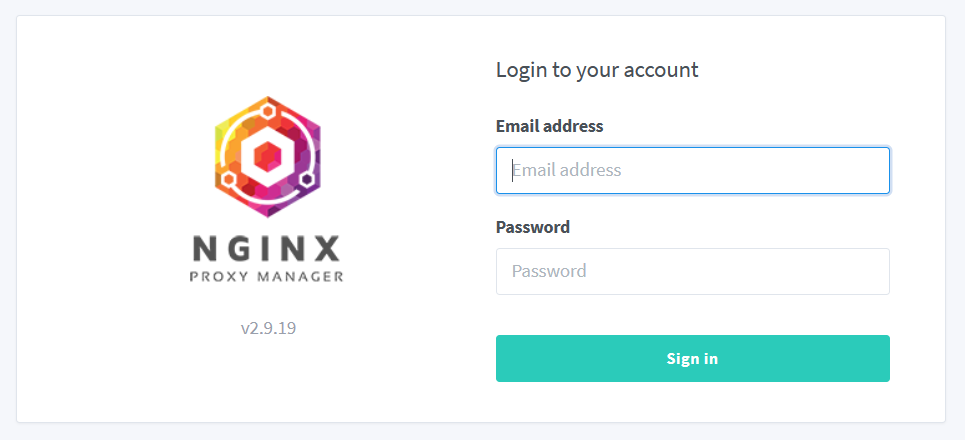Click the small right-side node on the logo
This screenshot has width=965, height=440.
[x=305, y=180]
